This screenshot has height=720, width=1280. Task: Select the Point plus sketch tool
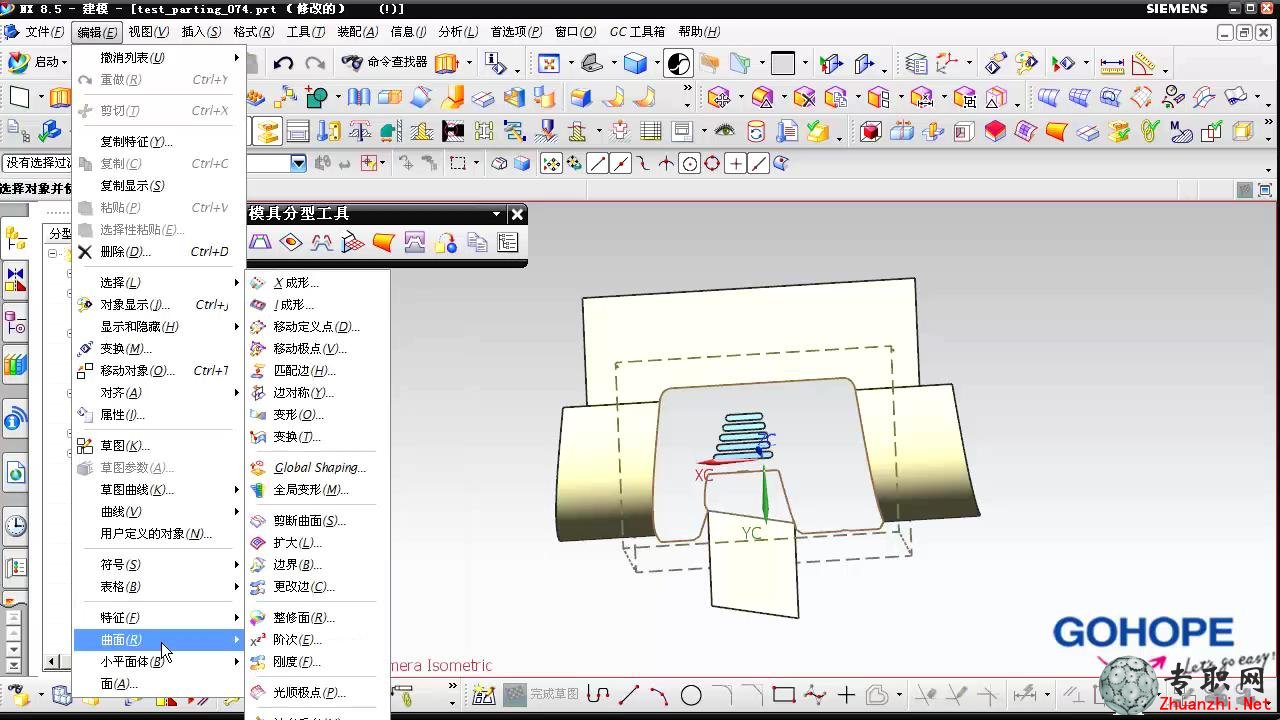tap(846, 695)
